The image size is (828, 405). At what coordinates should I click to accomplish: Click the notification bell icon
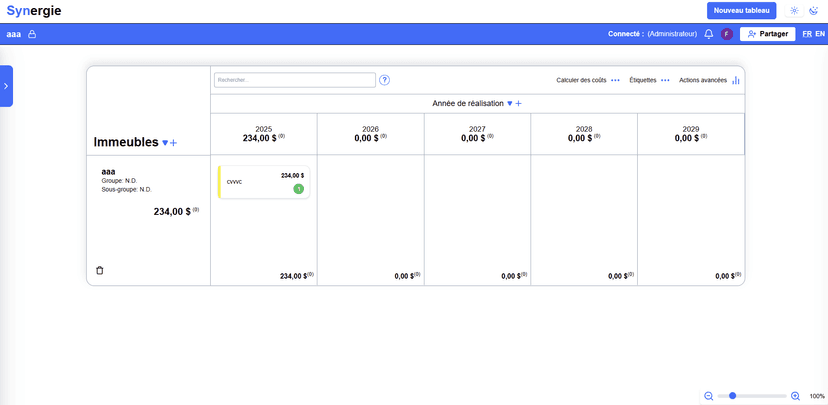point(709,34)
